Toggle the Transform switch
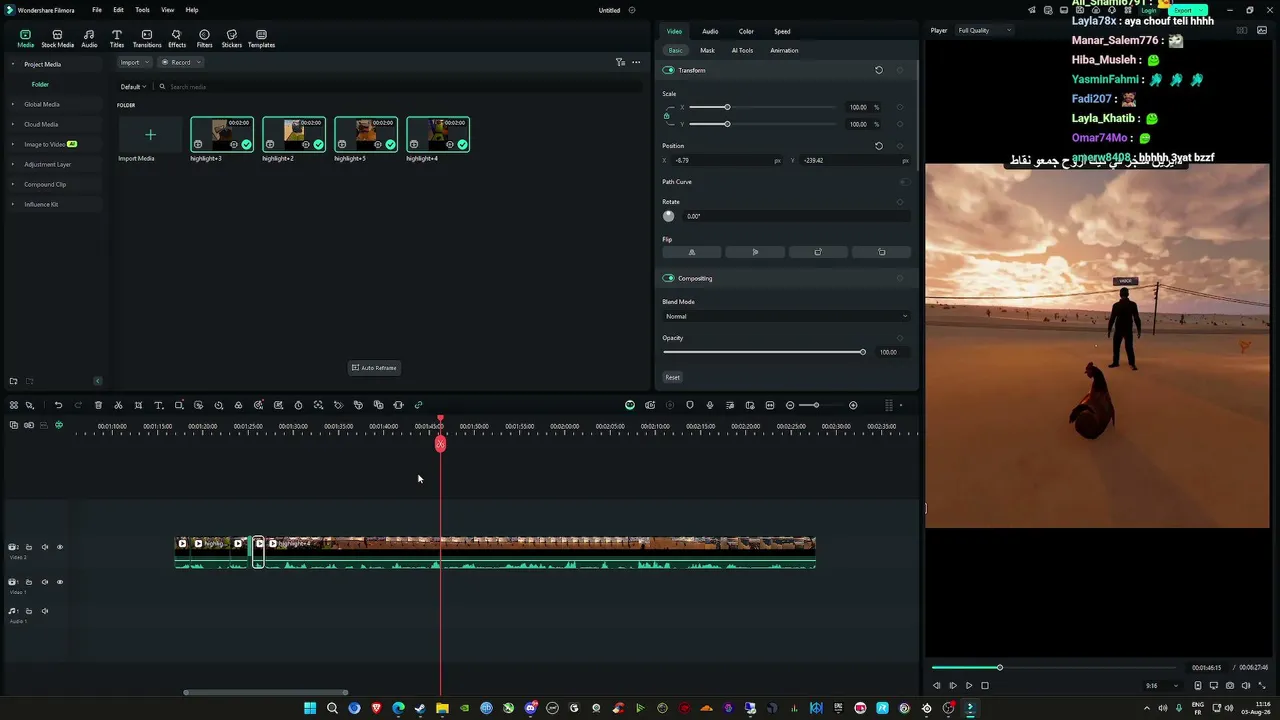This screenshot has height=720, width=1280. tap(668, 70)
